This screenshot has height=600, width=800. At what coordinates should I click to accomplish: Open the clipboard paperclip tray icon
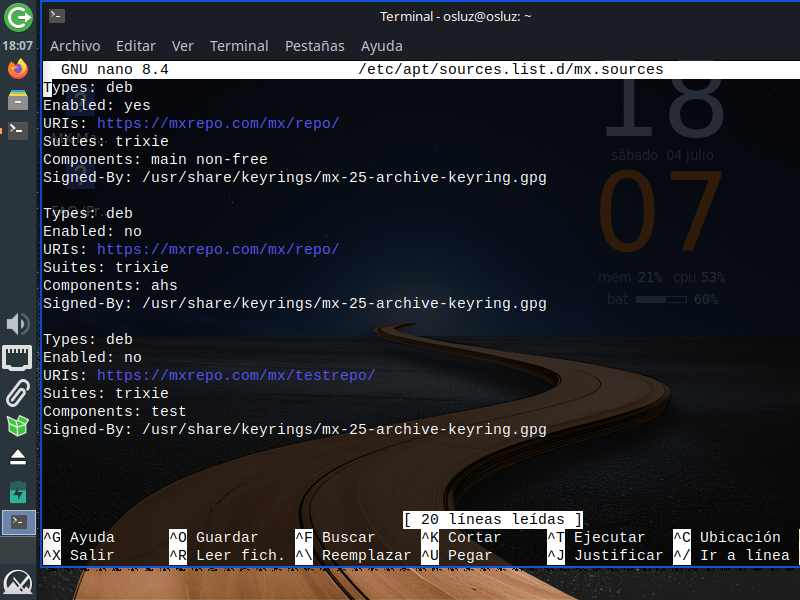pyautogui.click(x=18, y=392)
